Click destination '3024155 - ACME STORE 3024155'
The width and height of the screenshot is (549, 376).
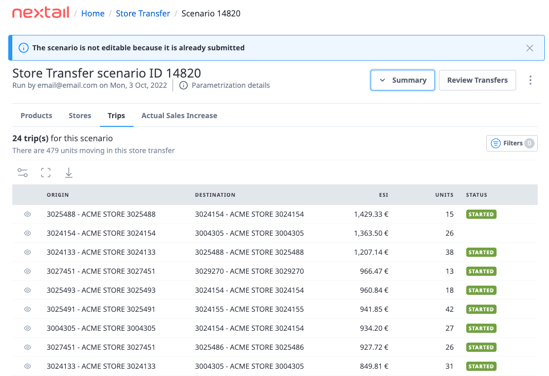point(249,309)
